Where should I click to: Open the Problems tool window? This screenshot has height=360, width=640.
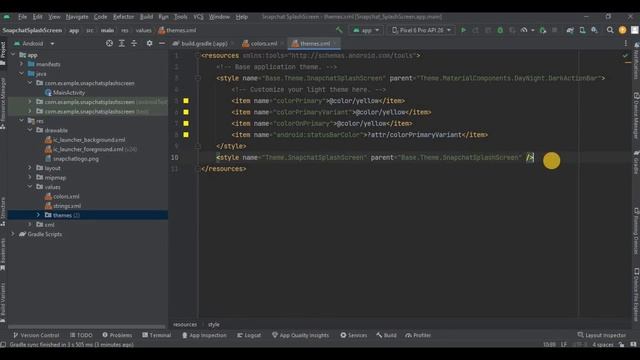pyautogui.click(x=117, y=335)
